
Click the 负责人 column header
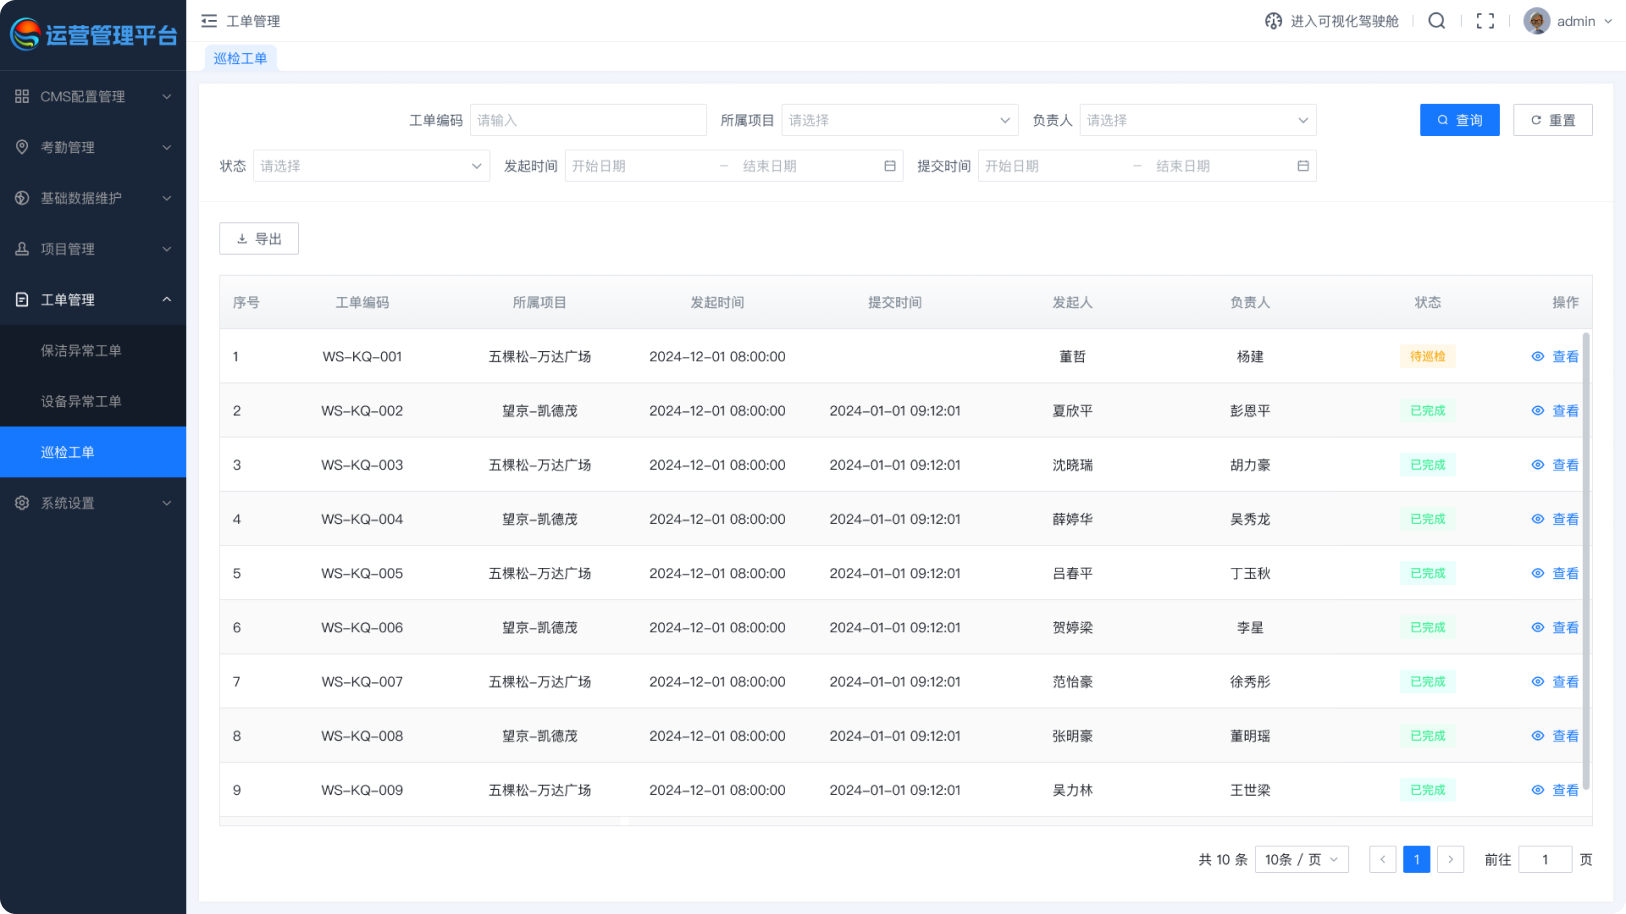point(1250,303)
